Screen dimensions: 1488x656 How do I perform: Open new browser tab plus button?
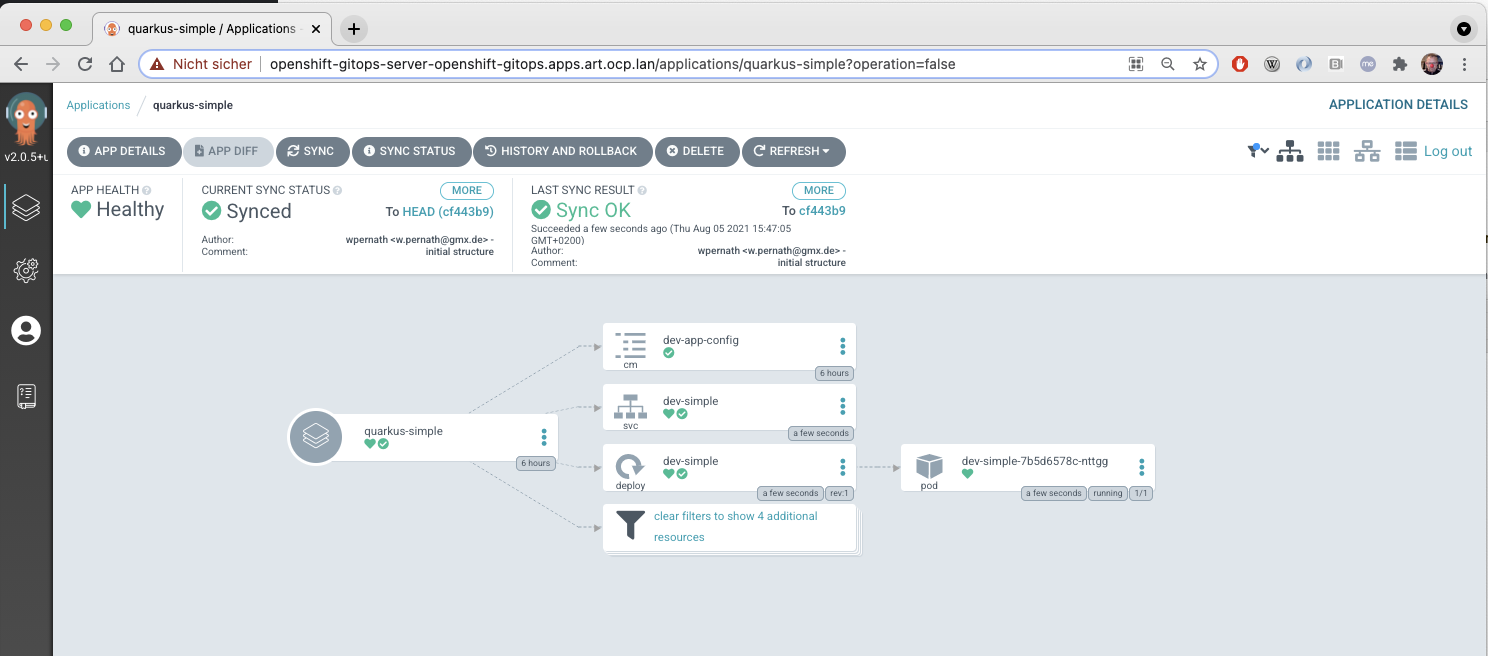354,29
